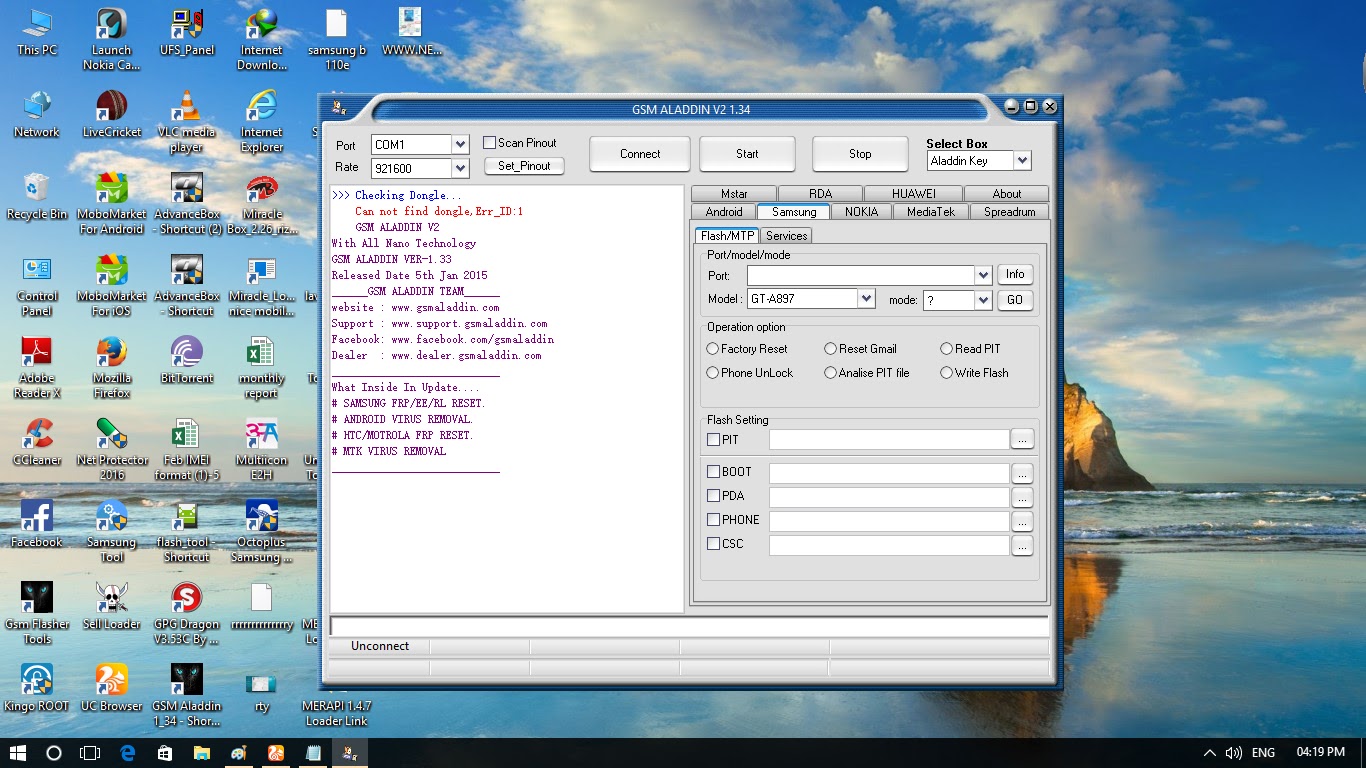This screenshot has width=1366, height=768.
Task: Select the monthly report Excel file
Action: click(261, 368)
